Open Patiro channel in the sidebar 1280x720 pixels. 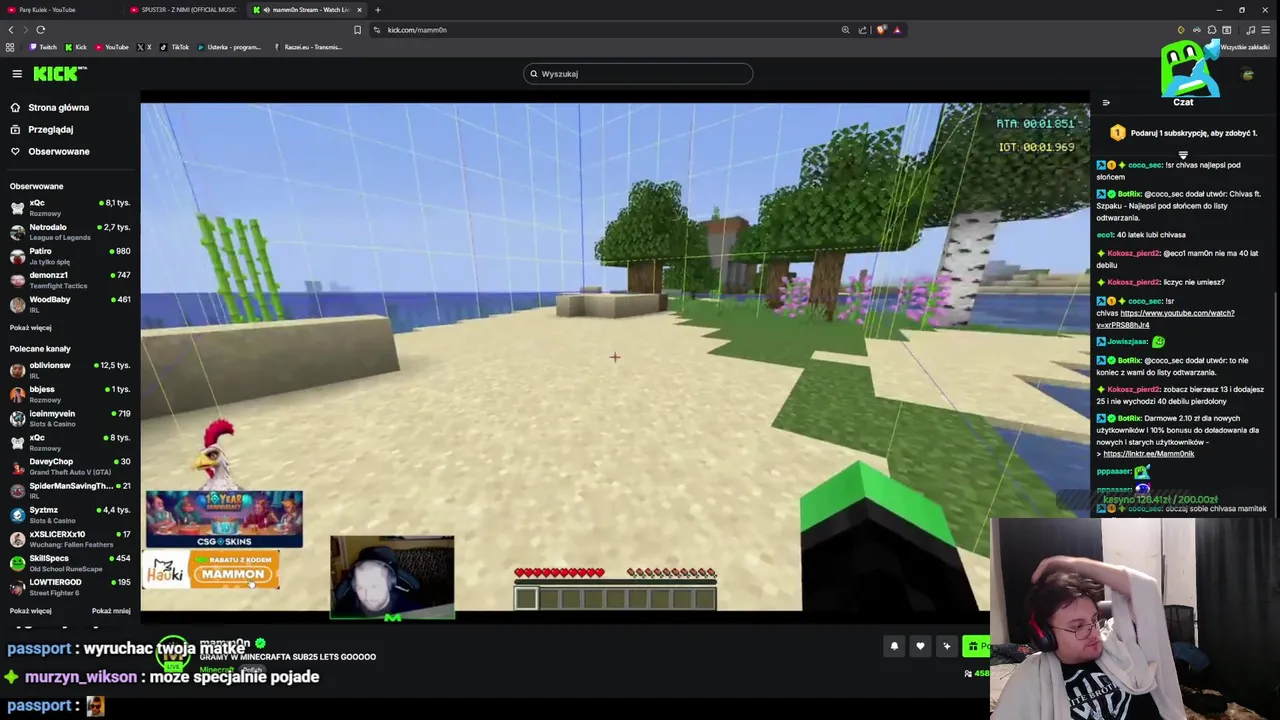pos(70,256)
